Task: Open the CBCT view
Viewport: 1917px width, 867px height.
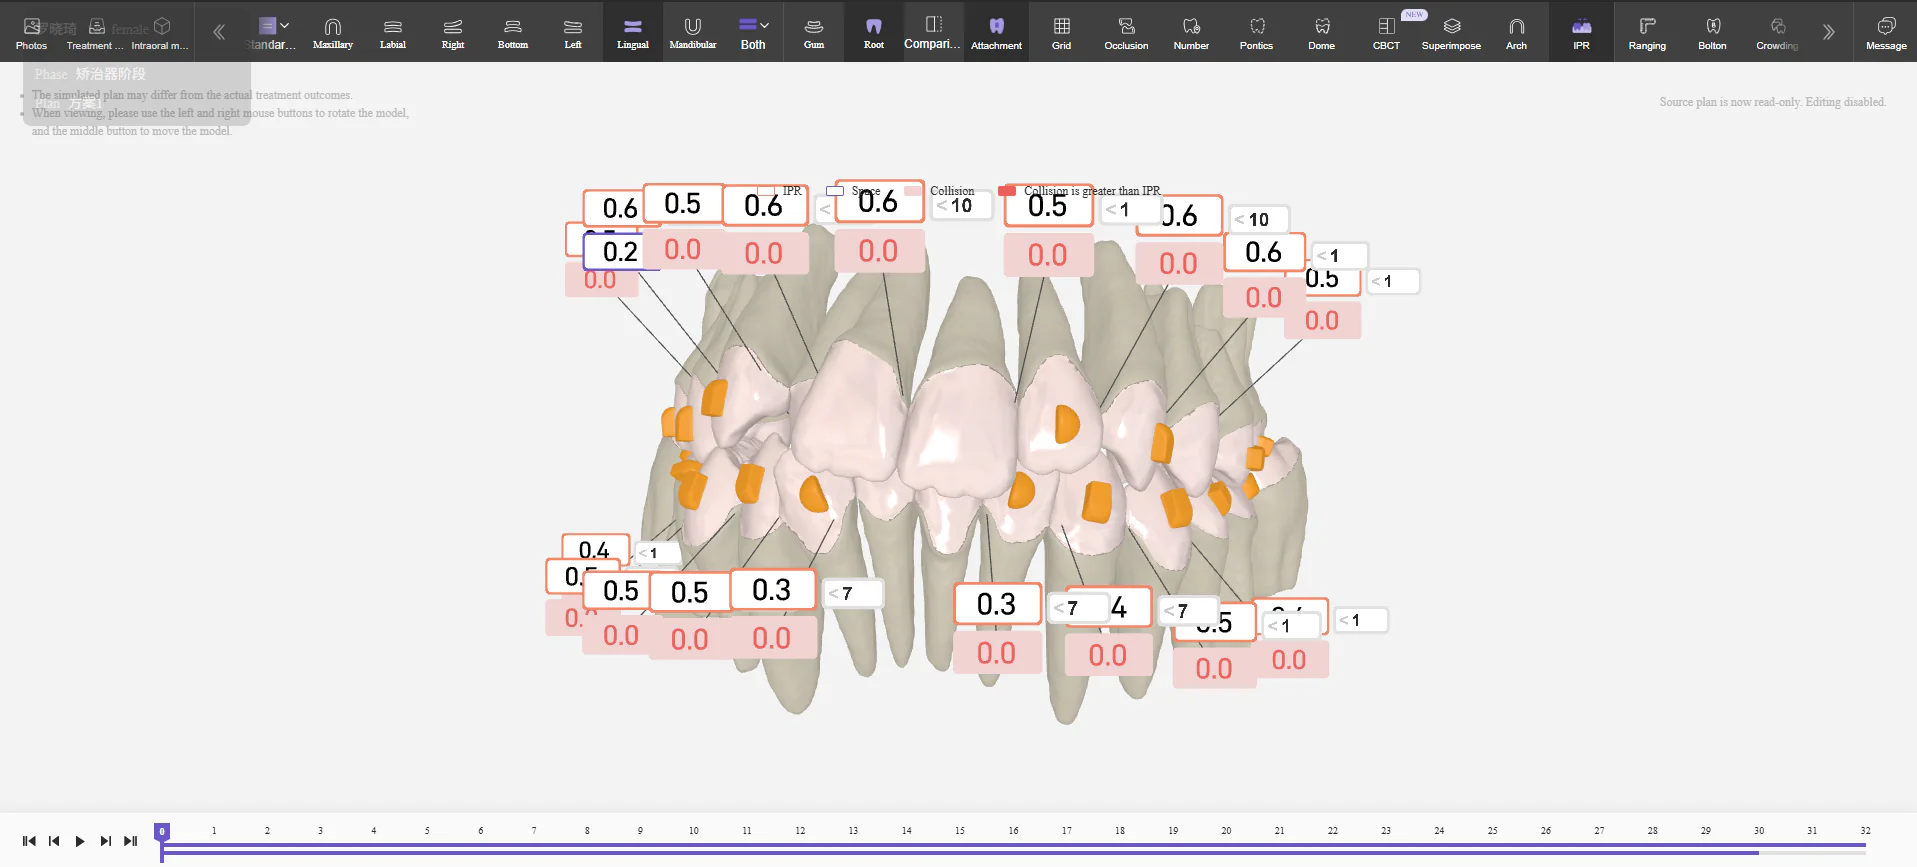Action: [1387, 33]
